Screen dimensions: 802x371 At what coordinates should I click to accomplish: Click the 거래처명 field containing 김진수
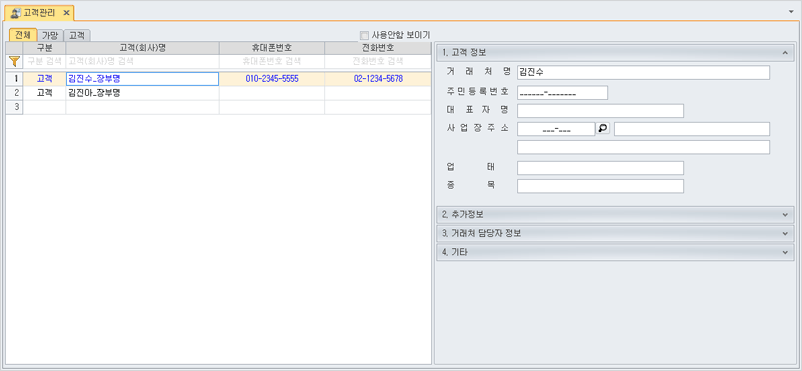(643, 73)
